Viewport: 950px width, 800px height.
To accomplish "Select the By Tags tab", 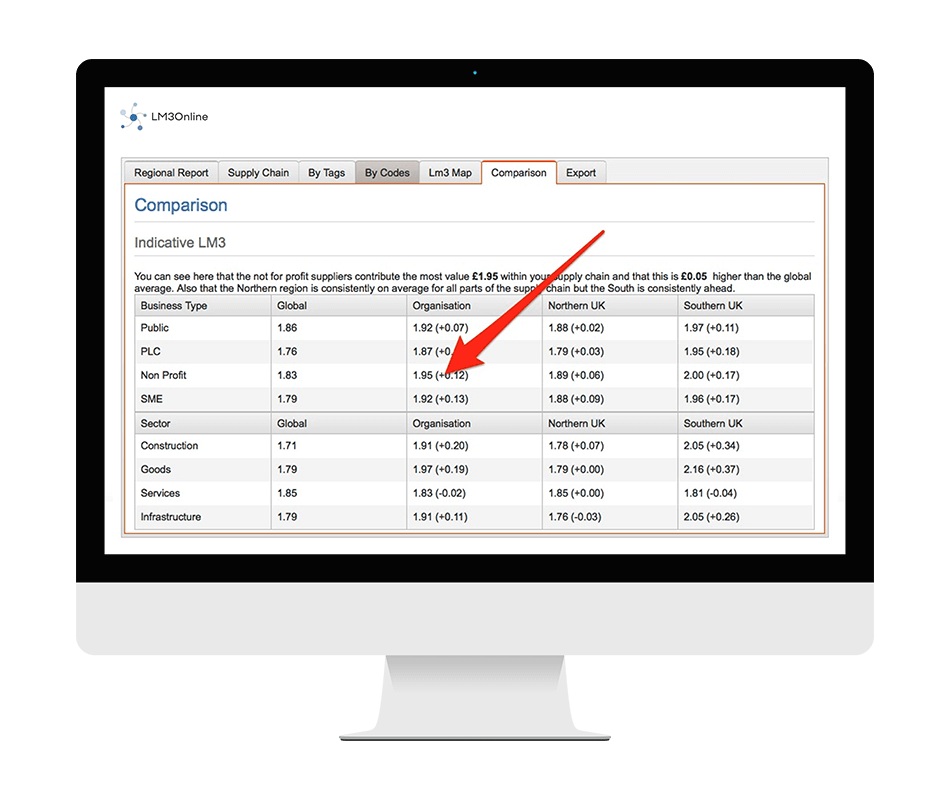I will point(326,172).
